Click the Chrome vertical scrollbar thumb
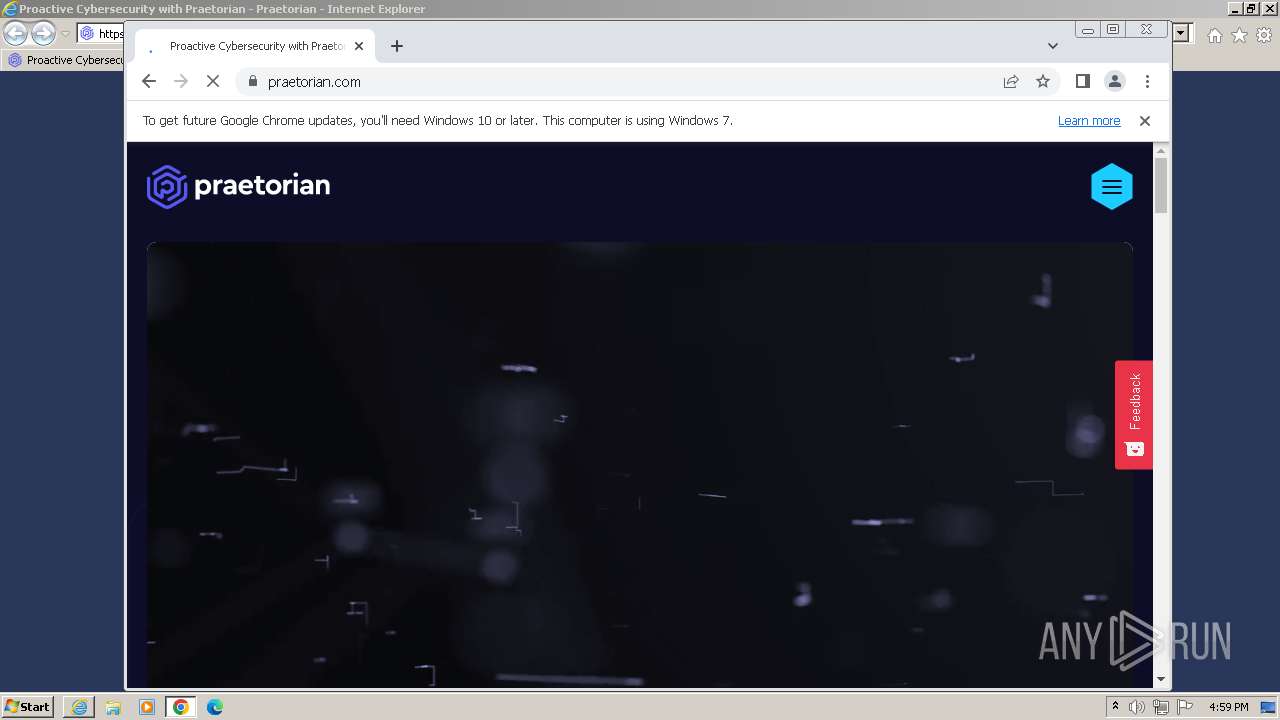This screenshot has width=1280, height=720. (x=1161, y=186)
